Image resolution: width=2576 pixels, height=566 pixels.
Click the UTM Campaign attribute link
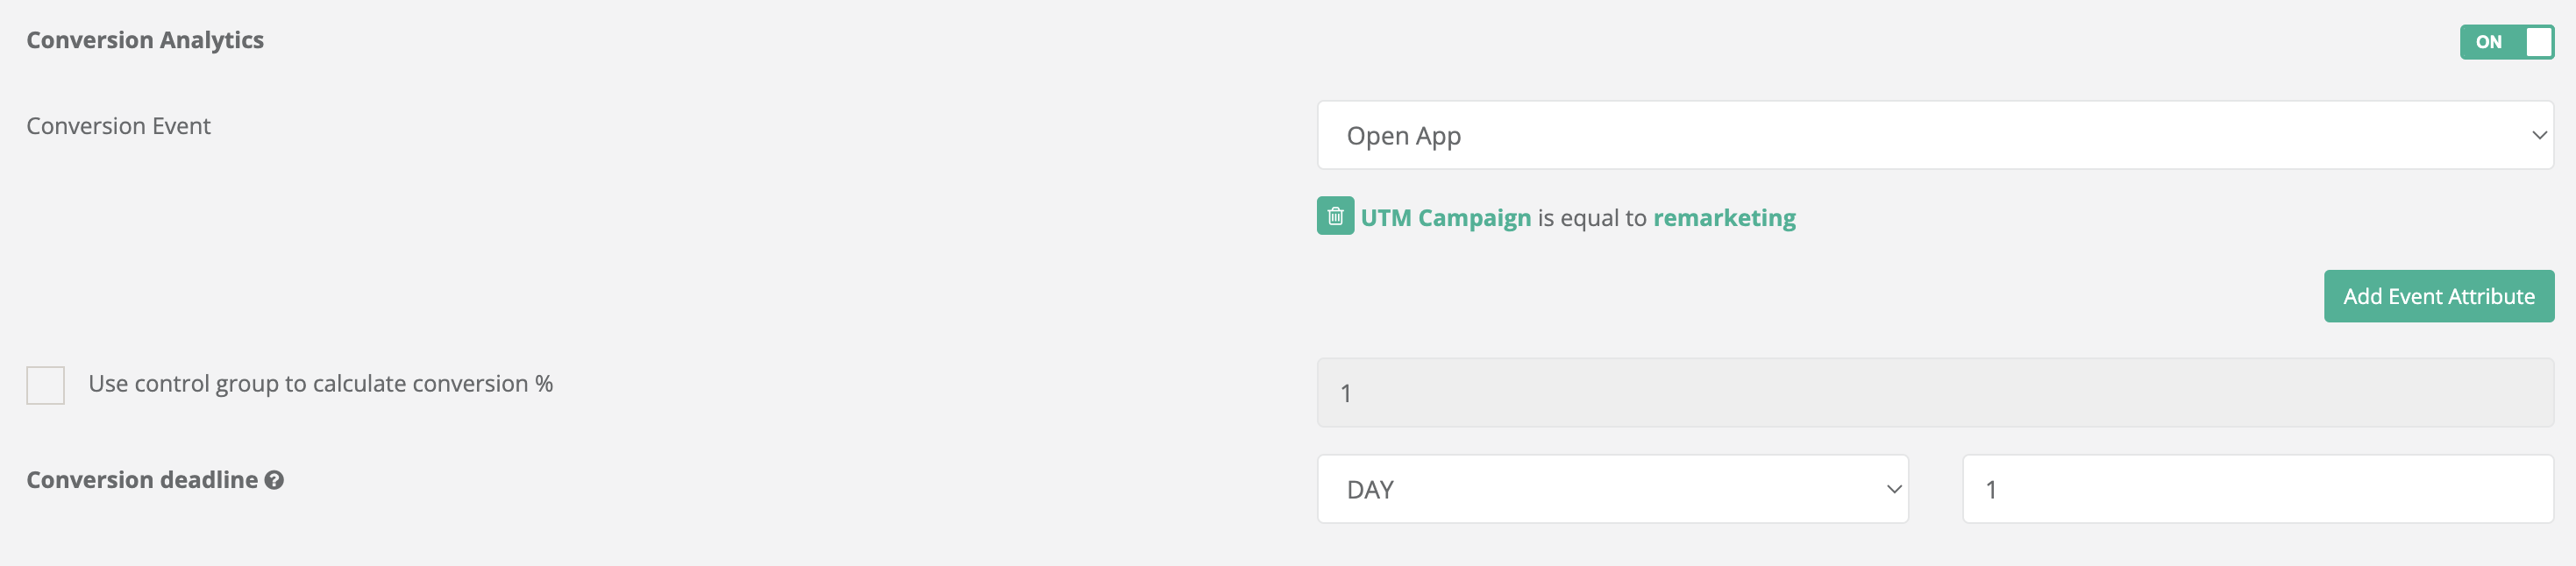1445,218
